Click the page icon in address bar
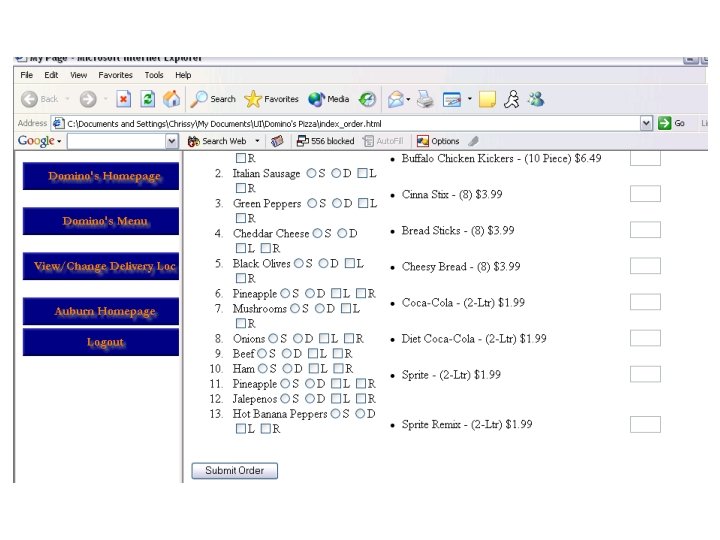The height and width of the screenshot is (540, 720). coord(58,123)
